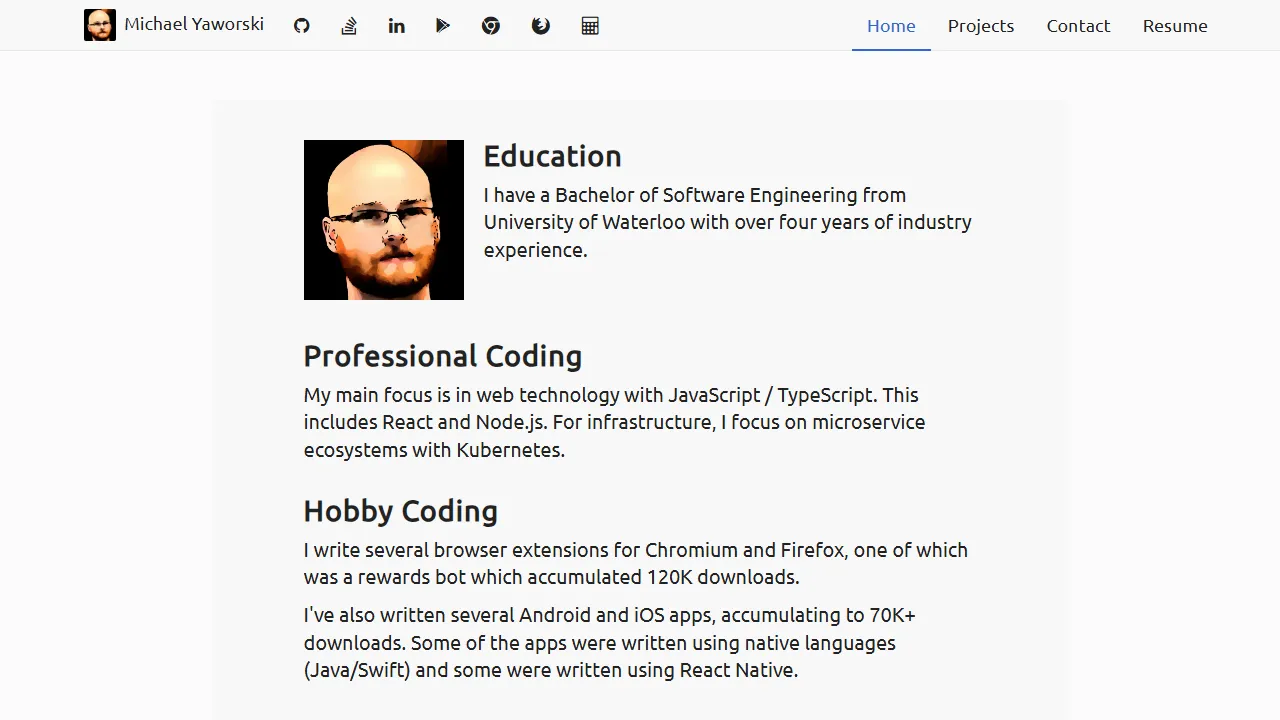Click the Education section heading
Viewport: 1280px width, 720px height.
[x=552, y=156]
